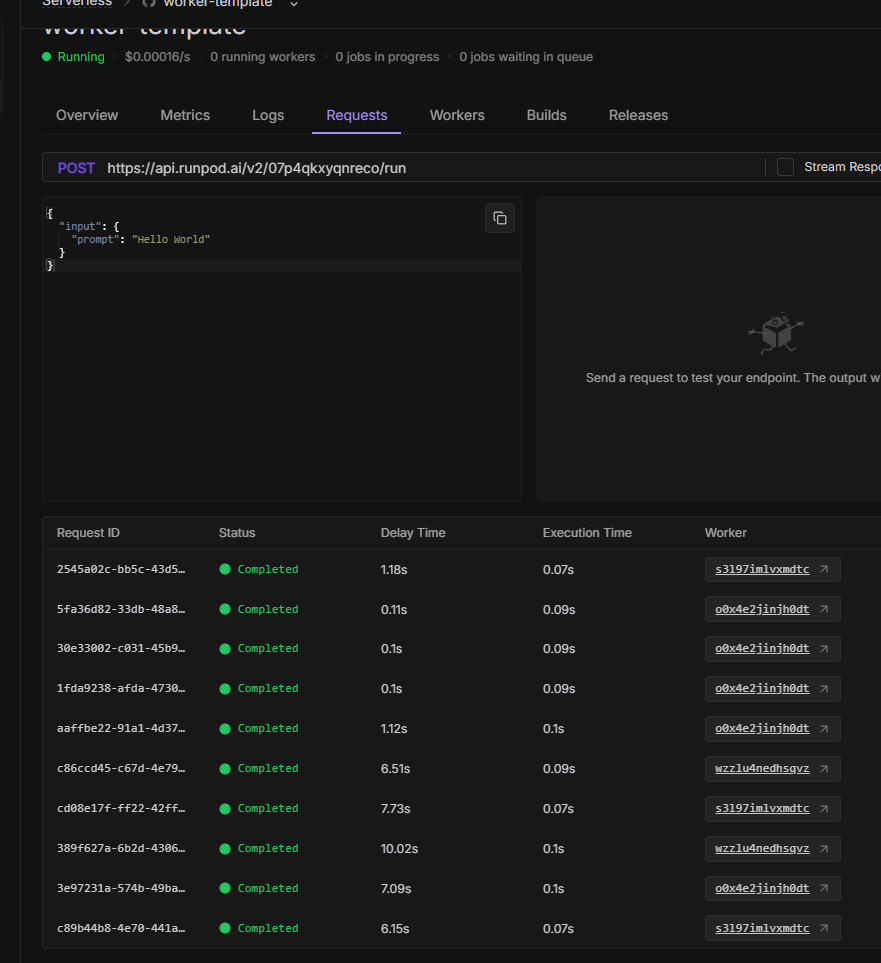Click inside the JSON request body editor
This screenshot has width=881, height=963.
(281, 349)
